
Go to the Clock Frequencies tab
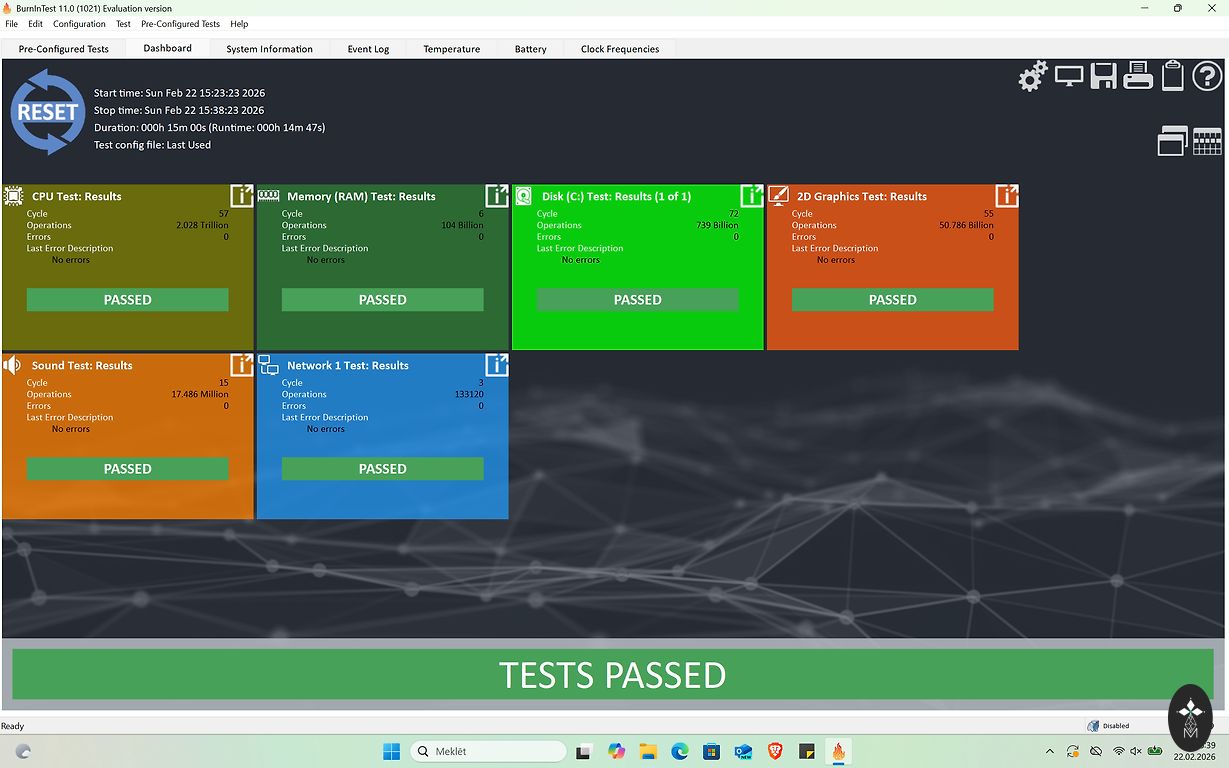(x=619, y=49)
